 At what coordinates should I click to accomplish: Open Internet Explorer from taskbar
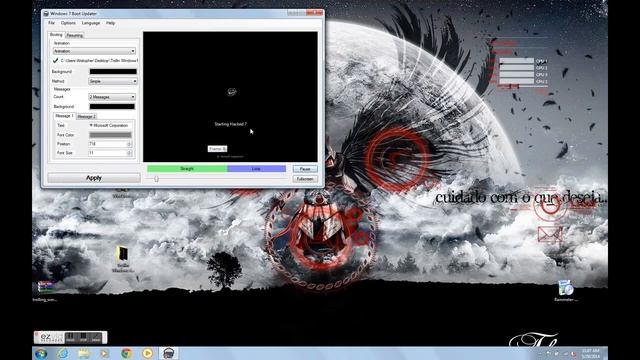click(62, 353)
